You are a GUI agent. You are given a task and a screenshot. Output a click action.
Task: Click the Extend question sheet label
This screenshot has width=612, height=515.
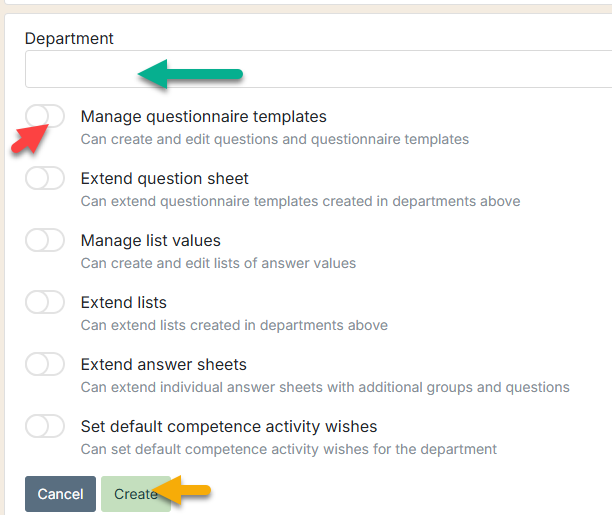[x=164, y=178]
